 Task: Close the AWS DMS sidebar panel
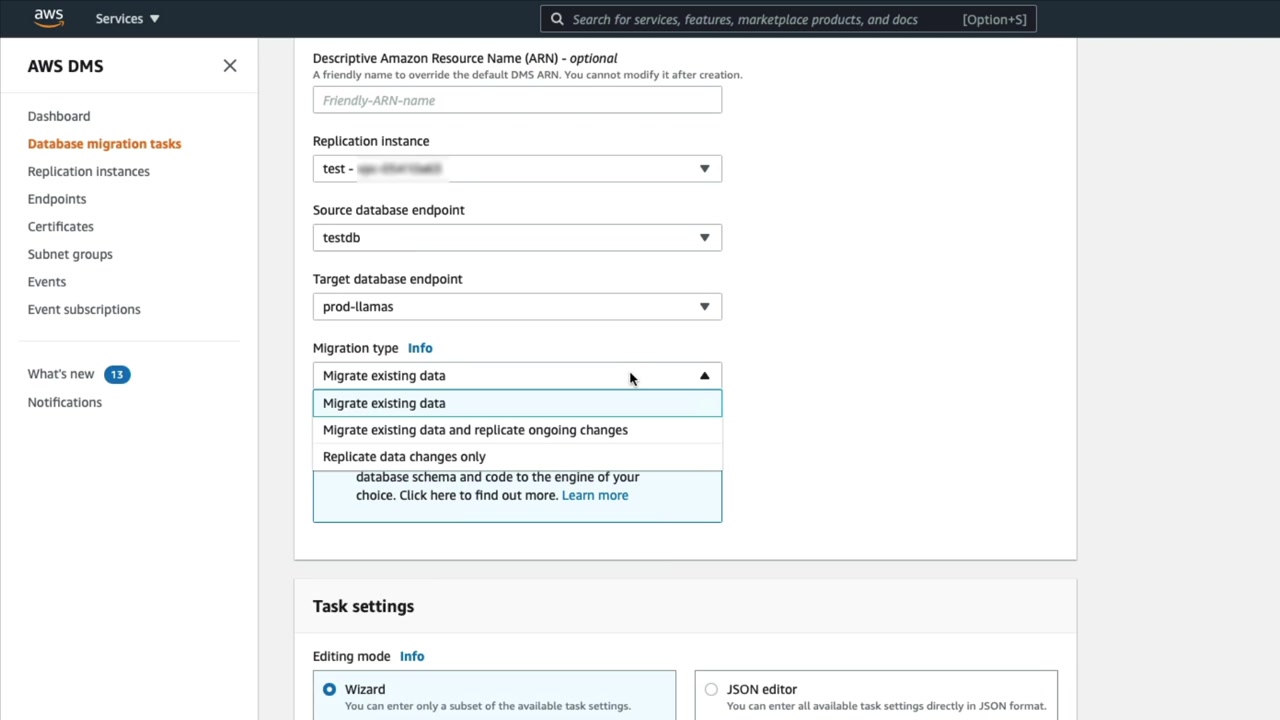230,66
